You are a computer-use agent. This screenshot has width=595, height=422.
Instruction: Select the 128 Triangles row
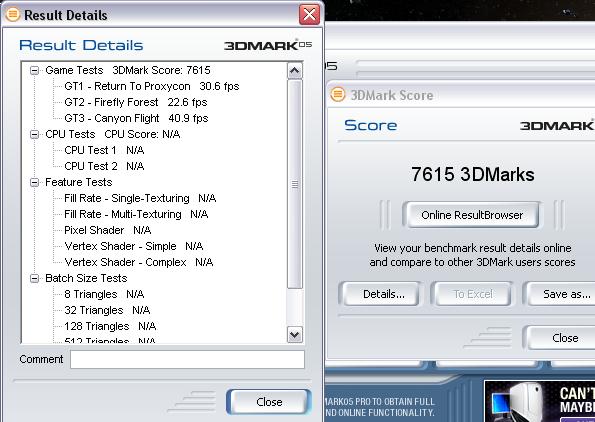click(x=110, y=326)
